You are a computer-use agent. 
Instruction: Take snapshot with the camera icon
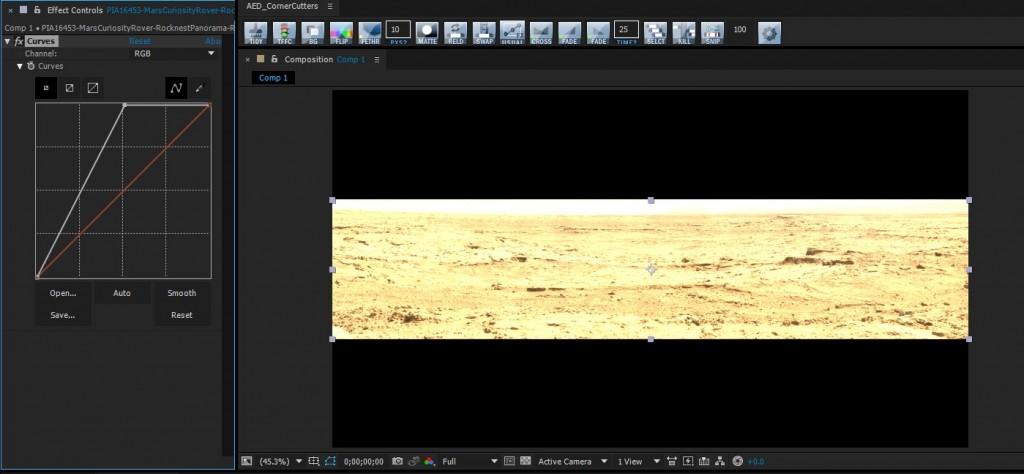tap(397, 461)
